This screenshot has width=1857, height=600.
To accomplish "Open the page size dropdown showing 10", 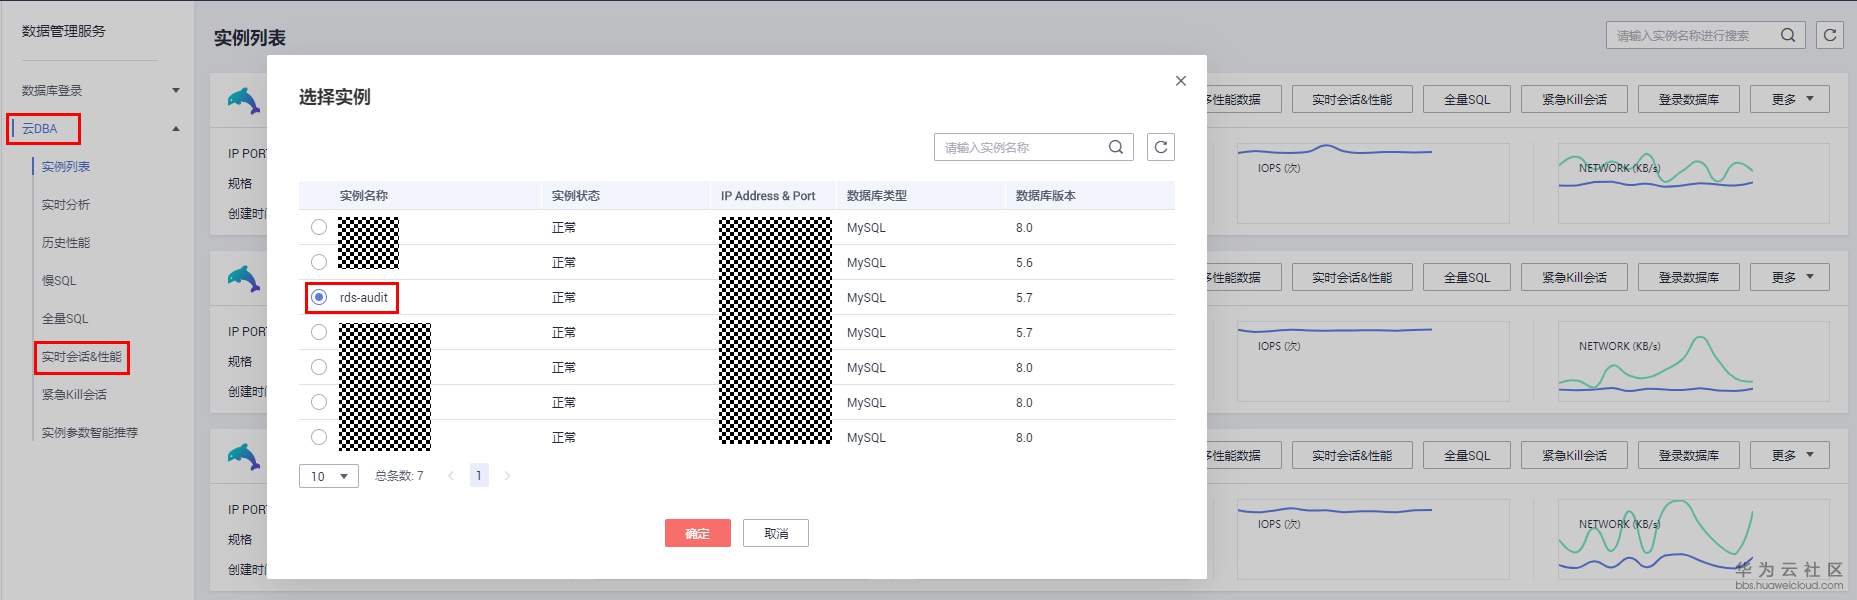I will [x=328, y=476].
